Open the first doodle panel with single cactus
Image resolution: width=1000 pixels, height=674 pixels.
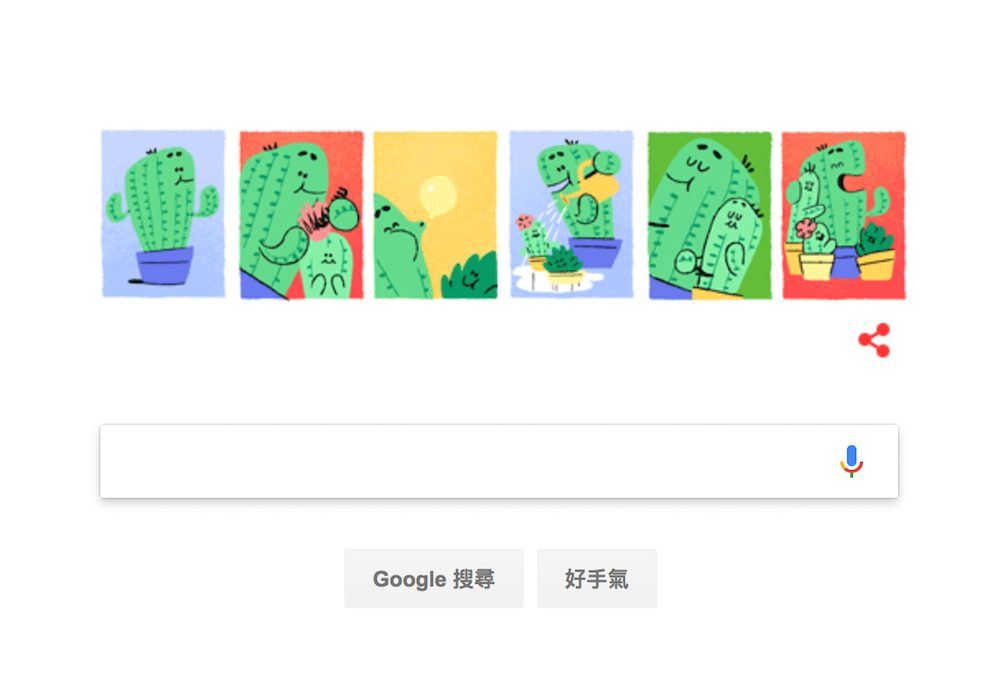pos(164,214)
